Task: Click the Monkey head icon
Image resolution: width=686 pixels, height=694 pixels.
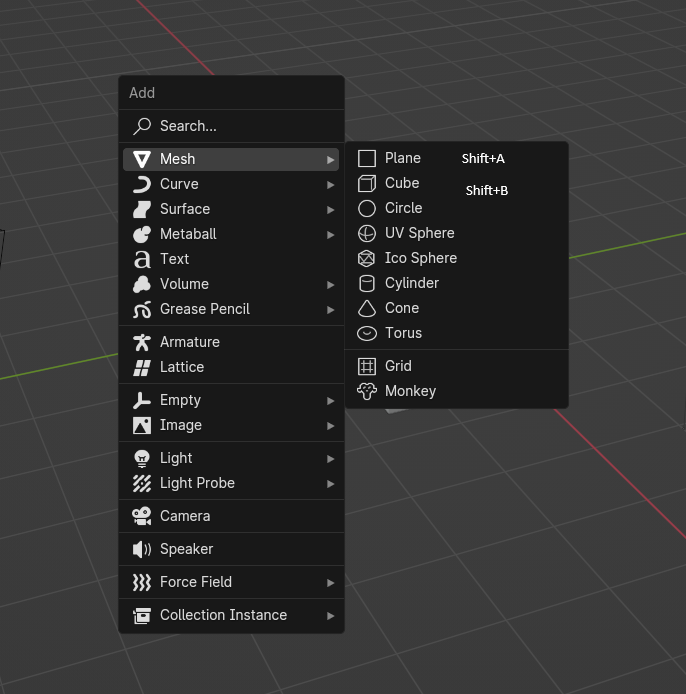Action: (x=367, y=391)
